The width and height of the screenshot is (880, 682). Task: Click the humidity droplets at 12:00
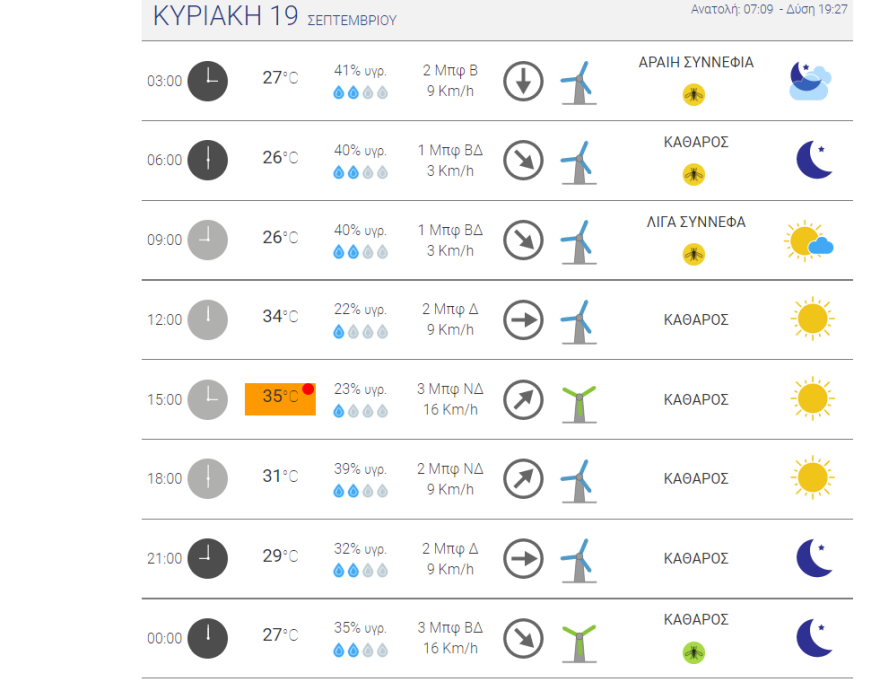pos(360,332)
